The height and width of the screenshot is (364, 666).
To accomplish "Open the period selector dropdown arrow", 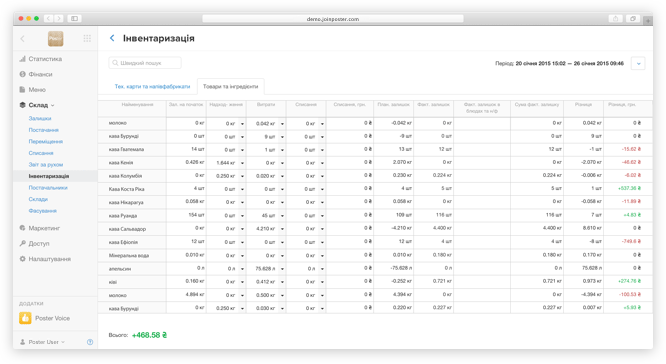I will (638, 64).
